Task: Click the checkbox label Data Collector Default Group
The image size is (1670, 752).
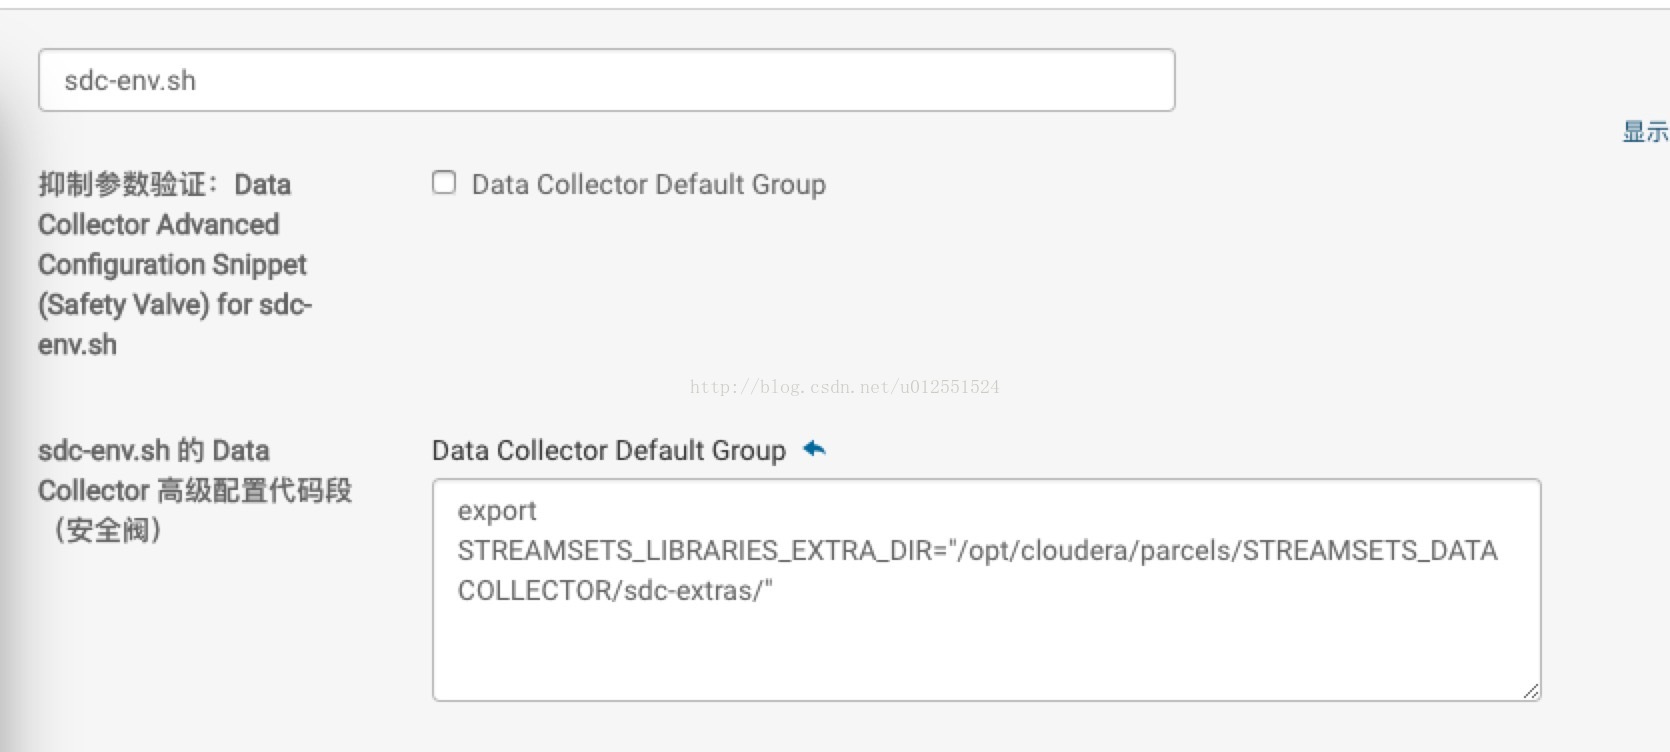Action: click(x=648, y=185)
